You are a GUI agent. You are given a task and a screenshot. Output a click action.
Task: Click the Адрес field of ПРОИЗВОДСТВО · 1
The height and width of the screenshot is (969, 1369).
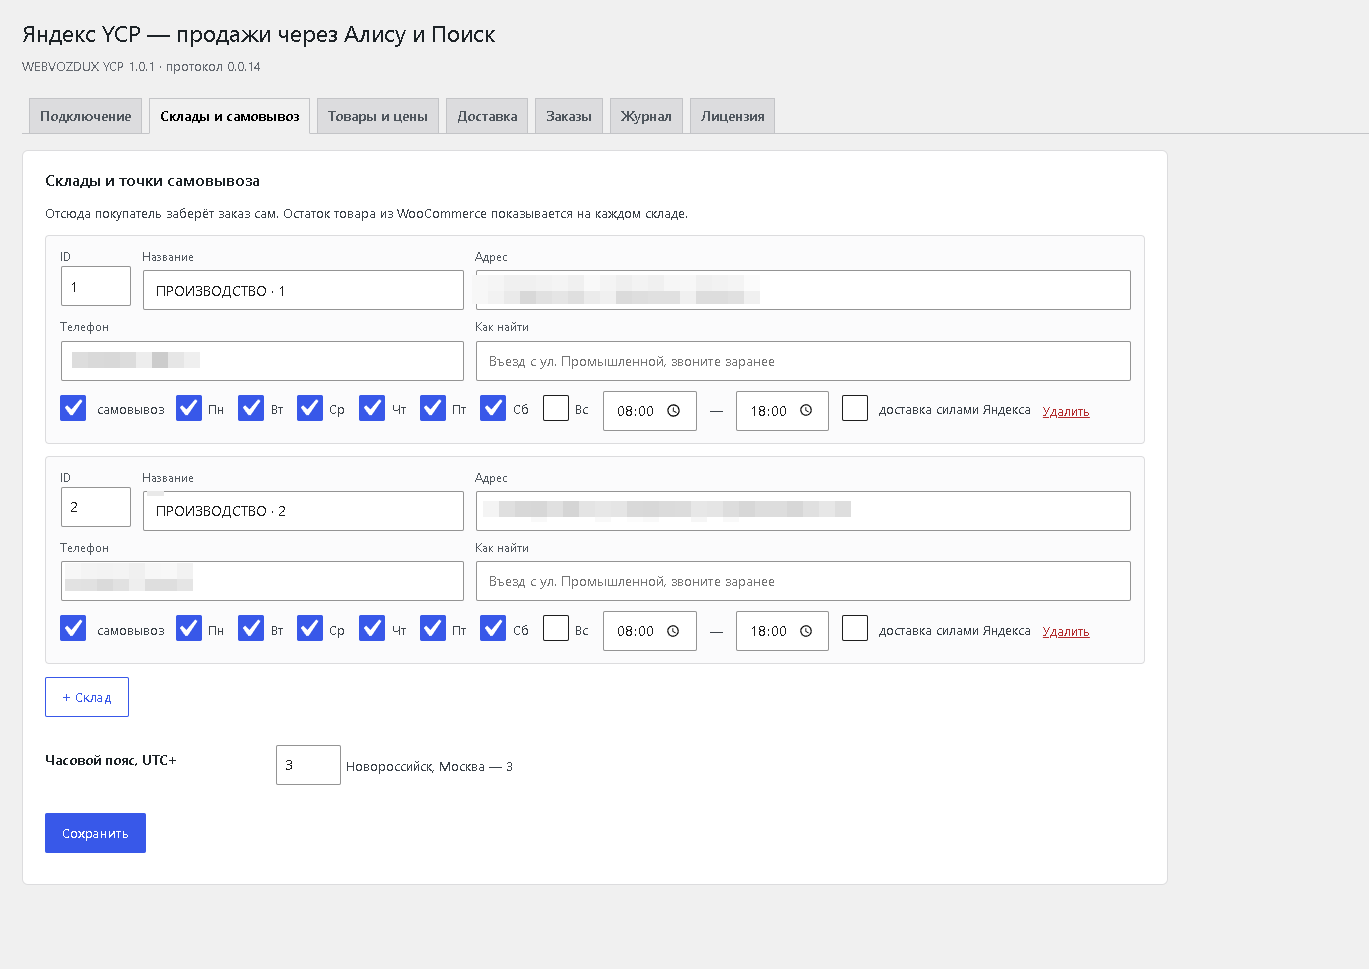pos(803,290)
